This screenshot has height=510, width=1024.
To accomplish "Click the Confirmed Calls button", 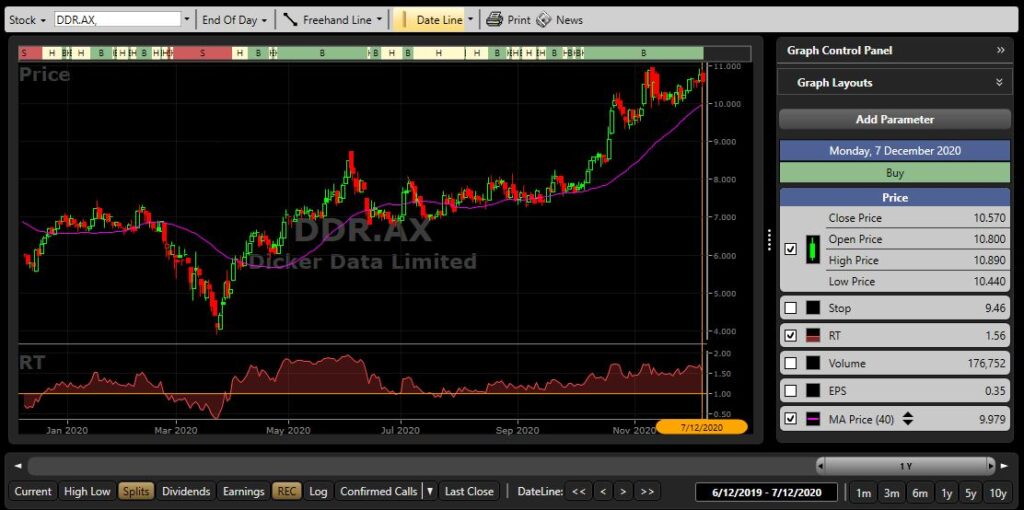I will click(379, 491).
